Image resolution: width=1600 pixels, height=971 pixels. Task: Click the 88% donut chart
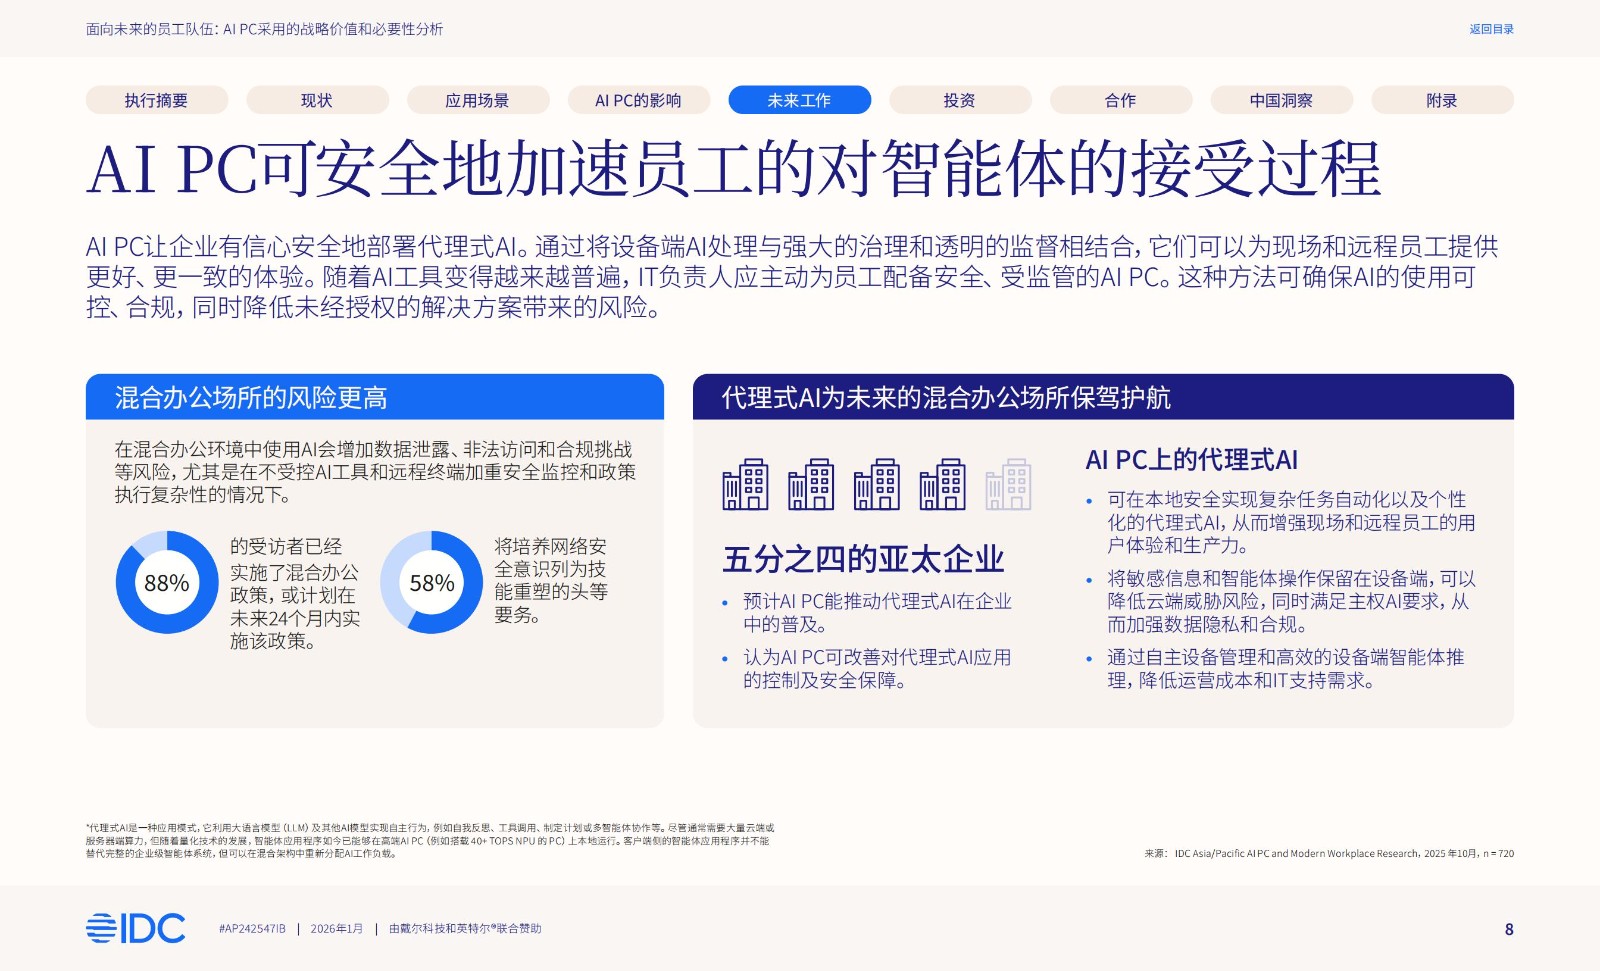coord(166,582)
